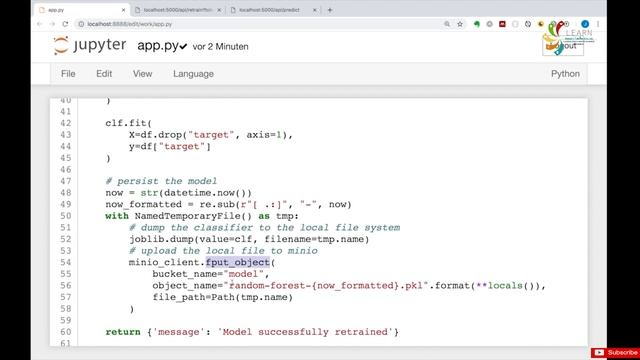Click 'now_formatted = re.sub' line

228,204
